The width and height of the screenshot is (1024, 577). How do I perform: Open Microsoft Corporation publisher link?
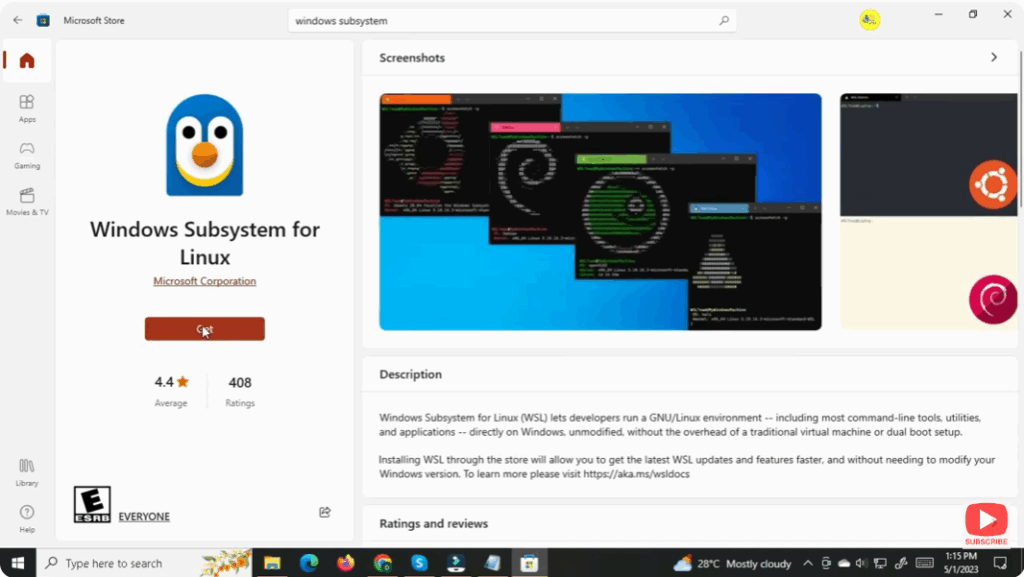[x=204, y=281]
